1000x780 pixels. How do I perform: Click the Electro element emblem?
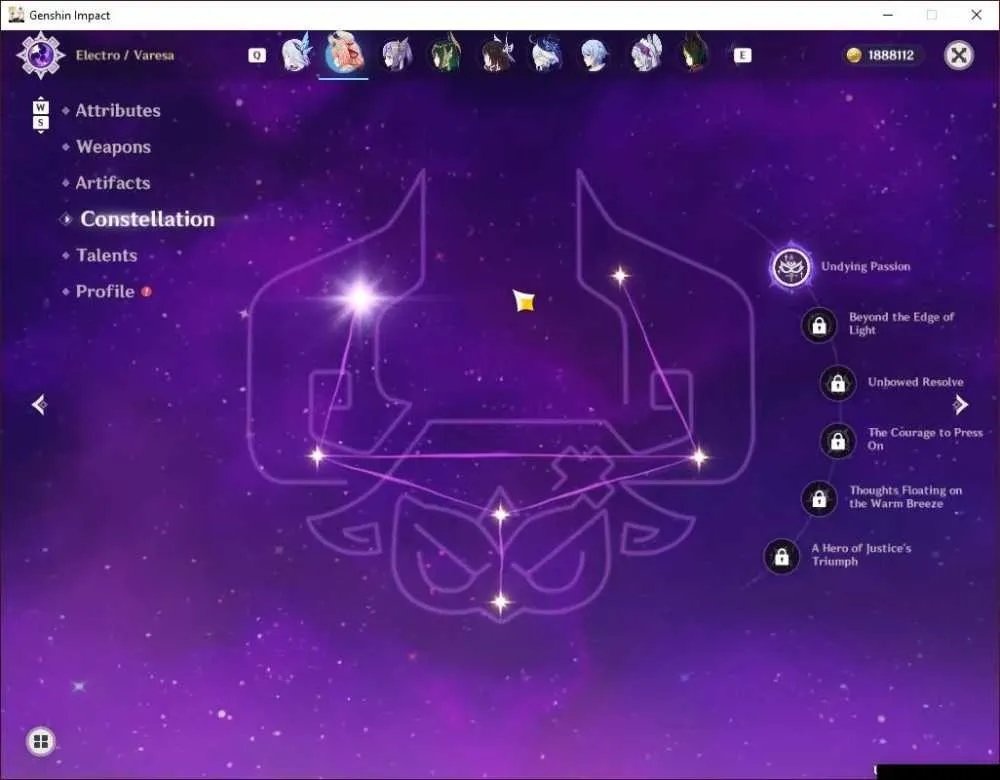tap(41, 55)
